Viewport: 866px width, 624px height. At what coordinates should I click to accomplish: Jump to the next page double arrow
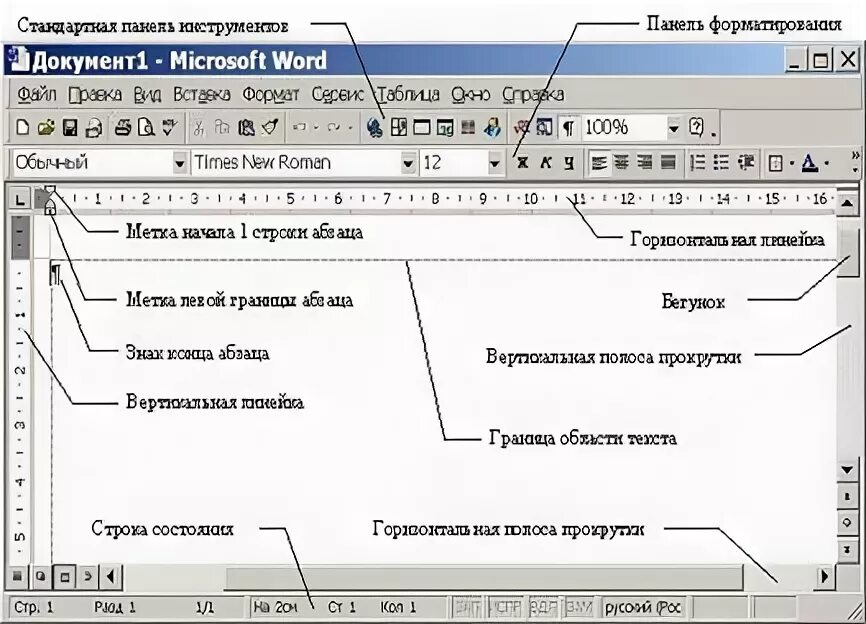(847, 548)
